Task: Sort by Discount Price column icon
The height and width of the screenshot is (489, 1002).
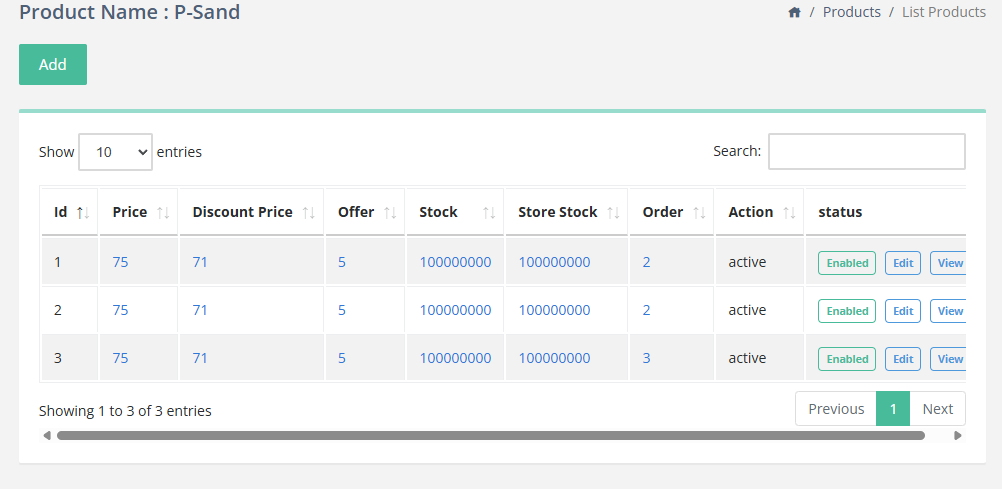Action: coord(309,213)
